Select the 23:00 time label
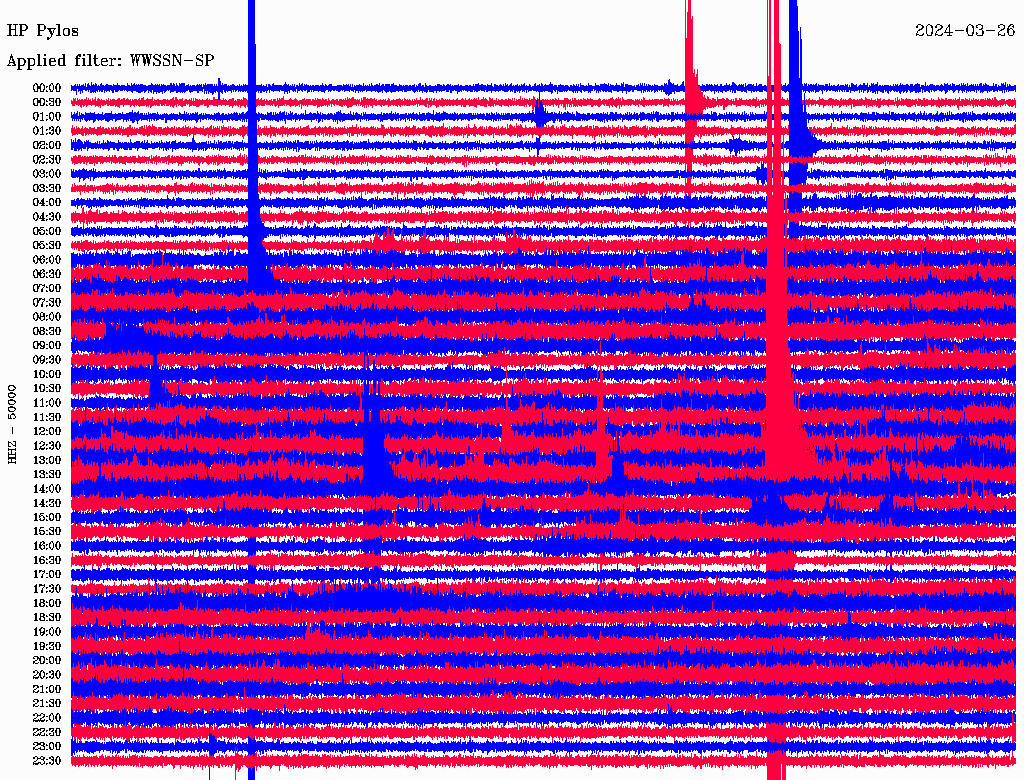The height and width of the screenshot is (780, 1024). (x=46, y=746)
